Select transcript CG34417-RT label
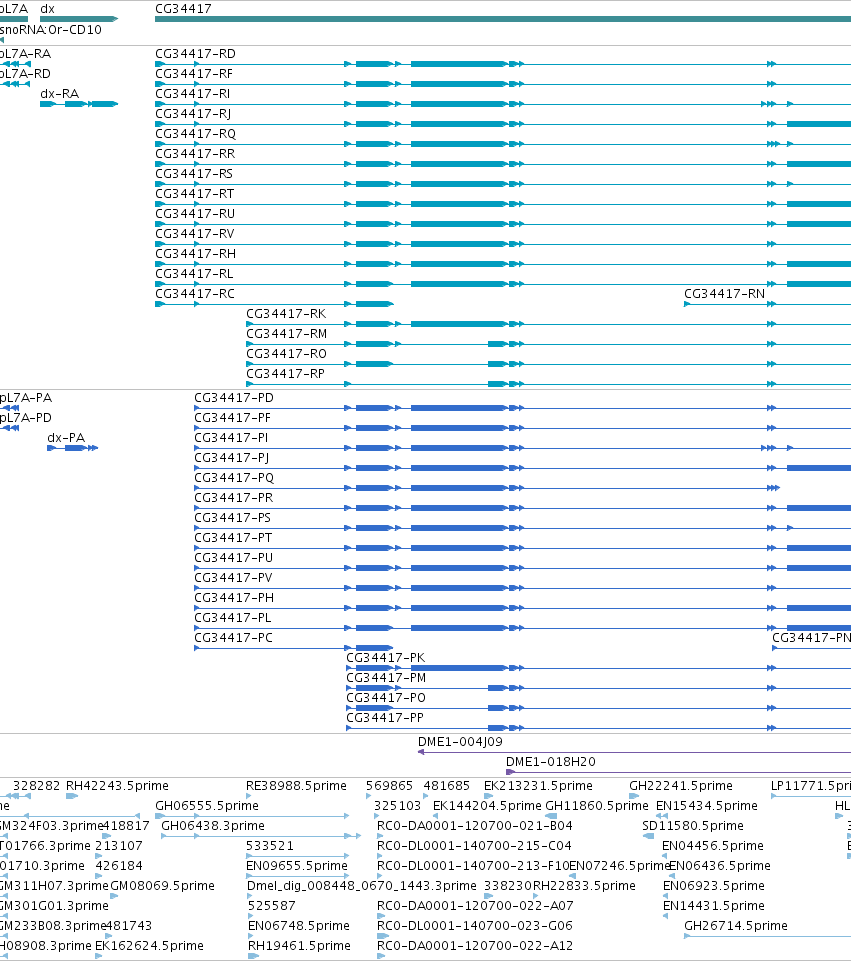 [195, 194]
